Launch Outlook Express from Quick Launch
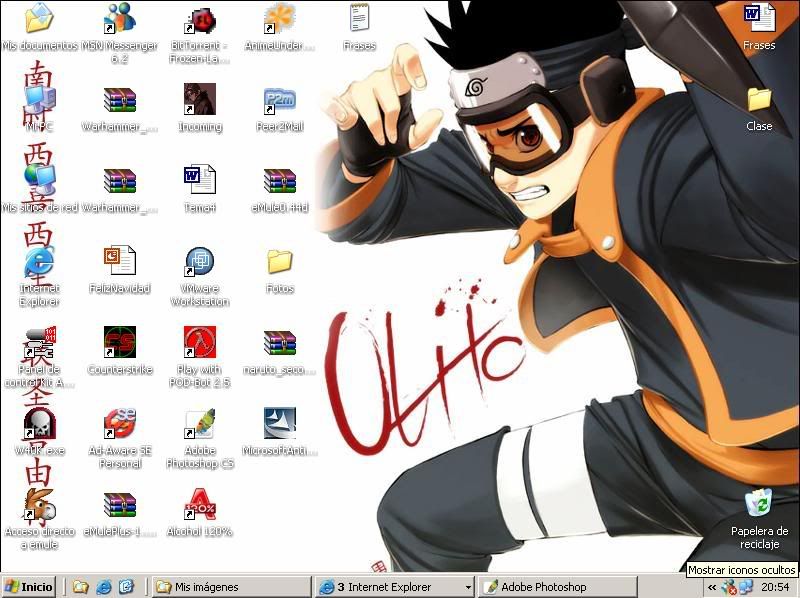Screen dimensions: 800x598 [126, 587]
